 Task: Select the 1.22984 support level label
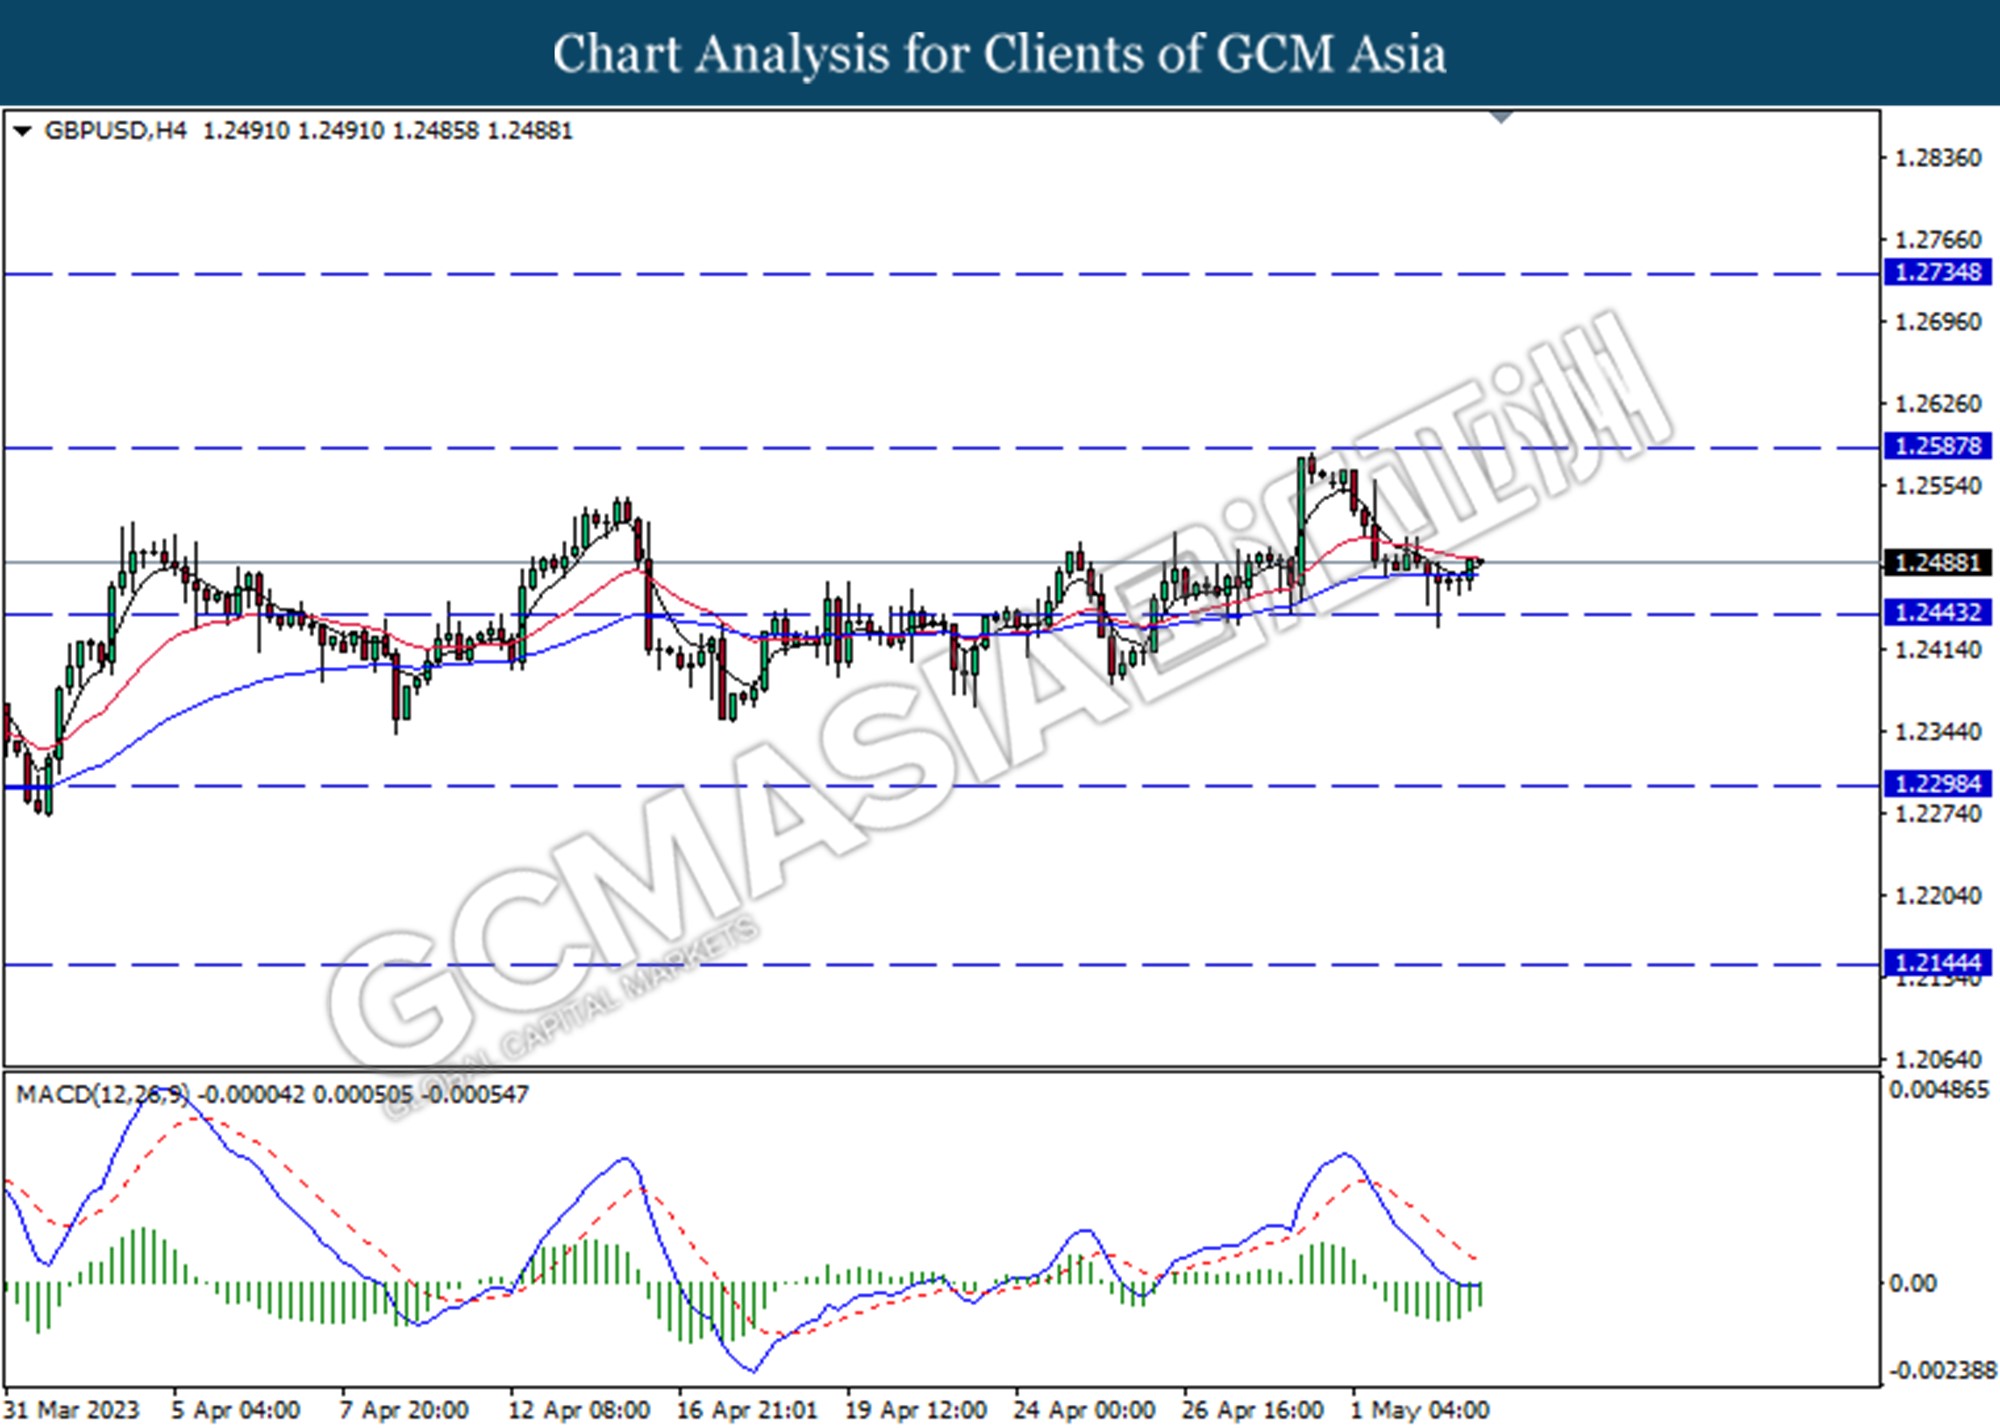pyautogui.click(x=1937, y=784)
